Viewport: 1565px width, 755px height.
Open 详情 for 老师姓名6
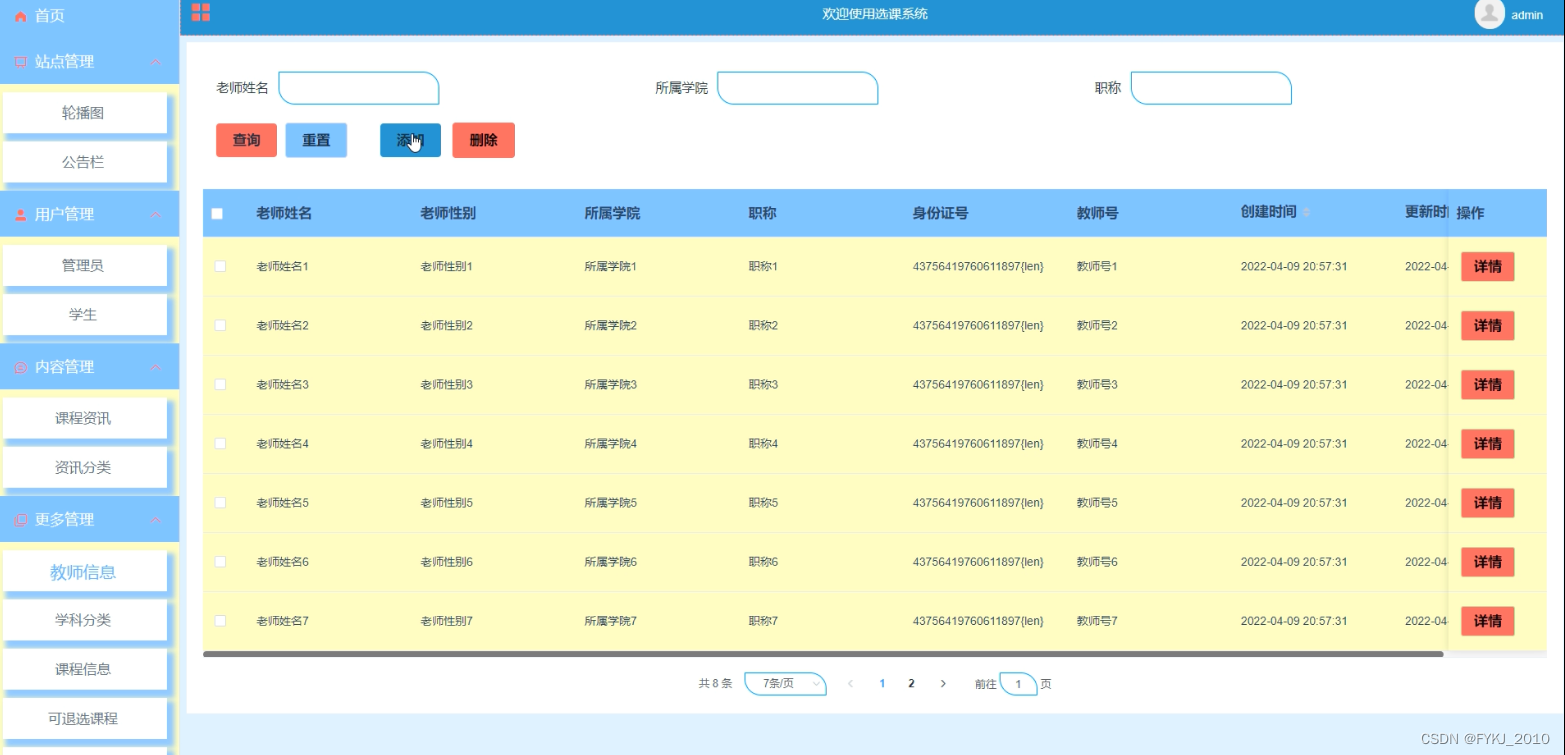click(x=1487, y=562)
